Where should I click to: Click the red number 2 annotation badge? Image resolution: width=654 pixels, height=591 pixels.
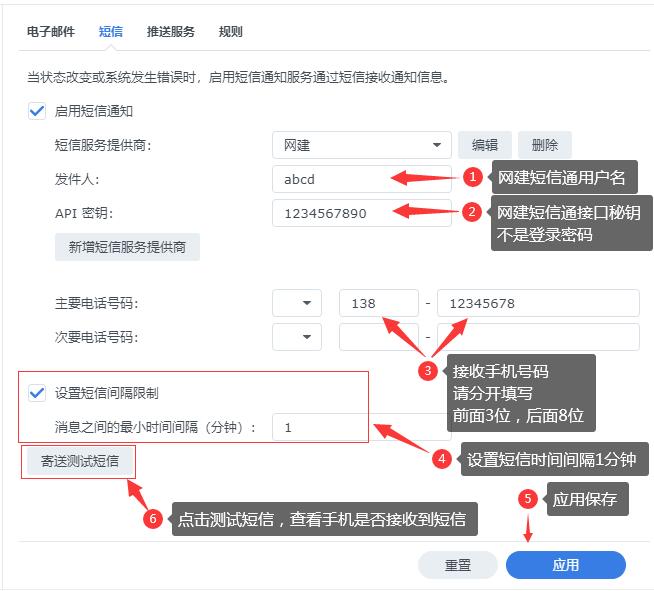[472, 211]
